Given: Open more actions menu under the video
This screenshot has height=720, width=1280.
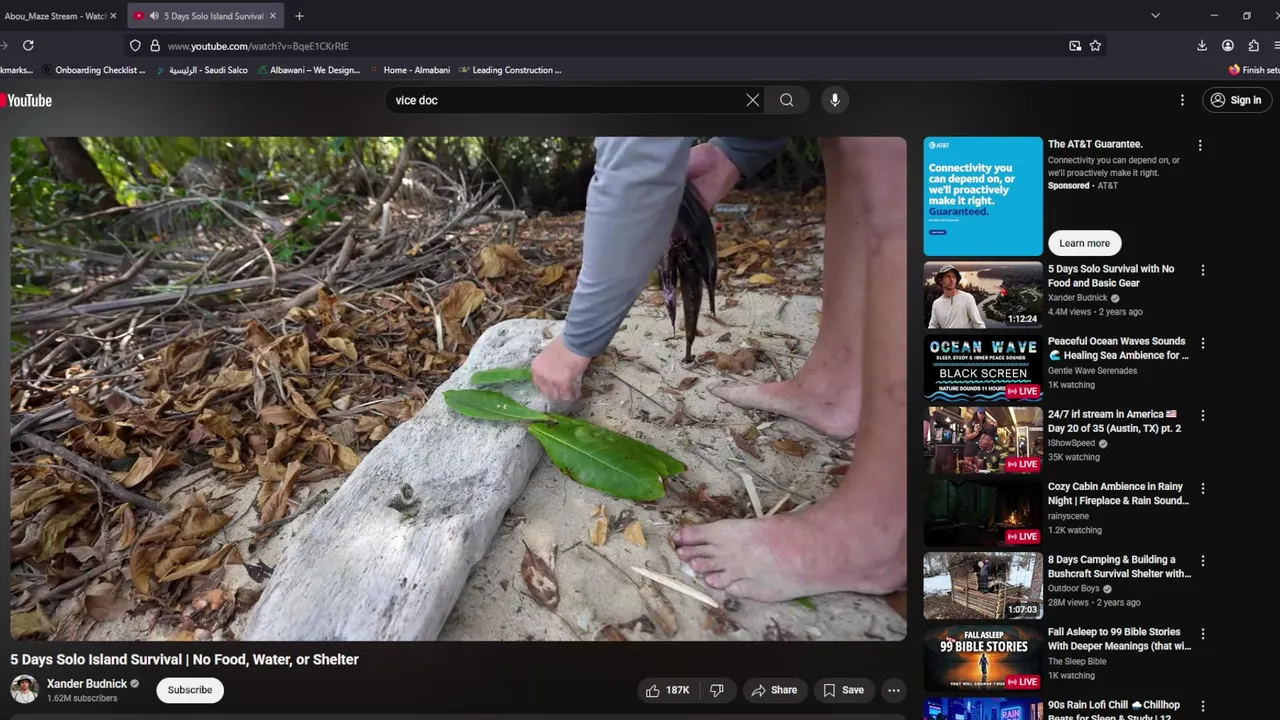Looking at the screenshot, I should point(894,690).
